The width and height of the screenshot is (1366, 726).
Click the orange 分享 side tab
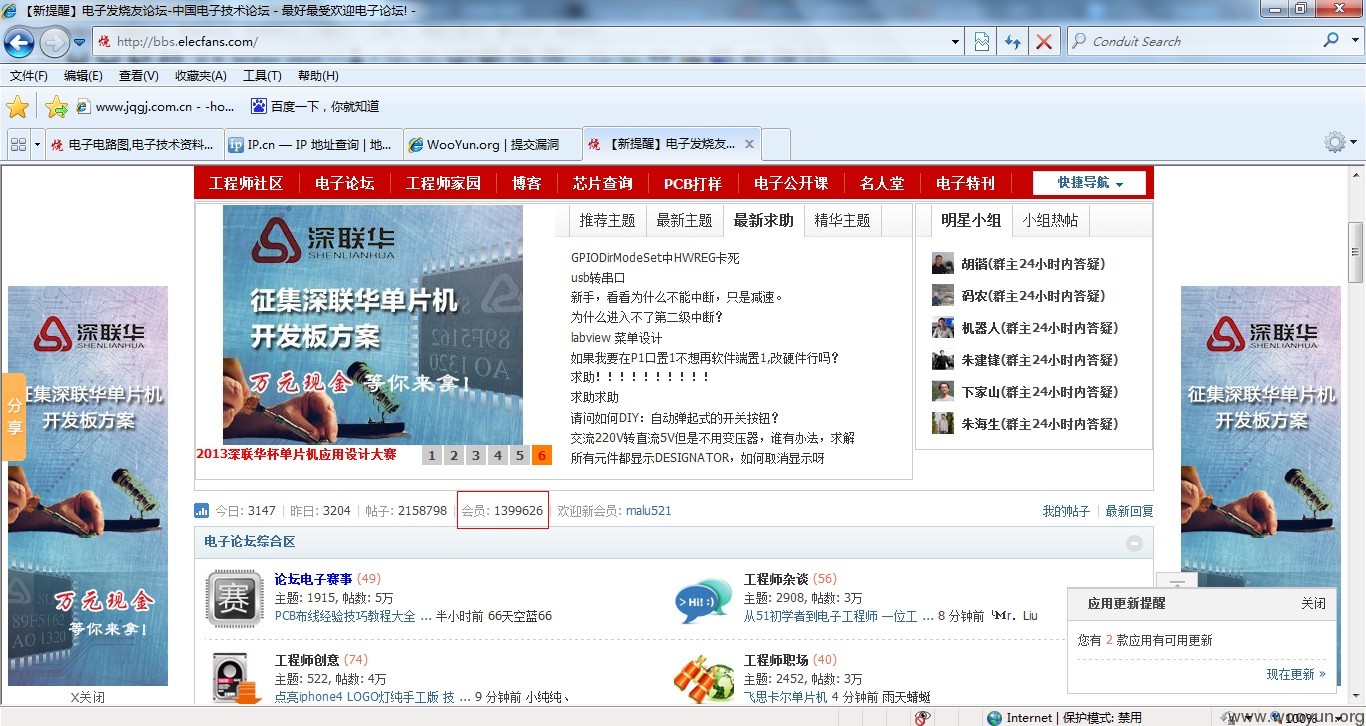click(x=14, y=417)
